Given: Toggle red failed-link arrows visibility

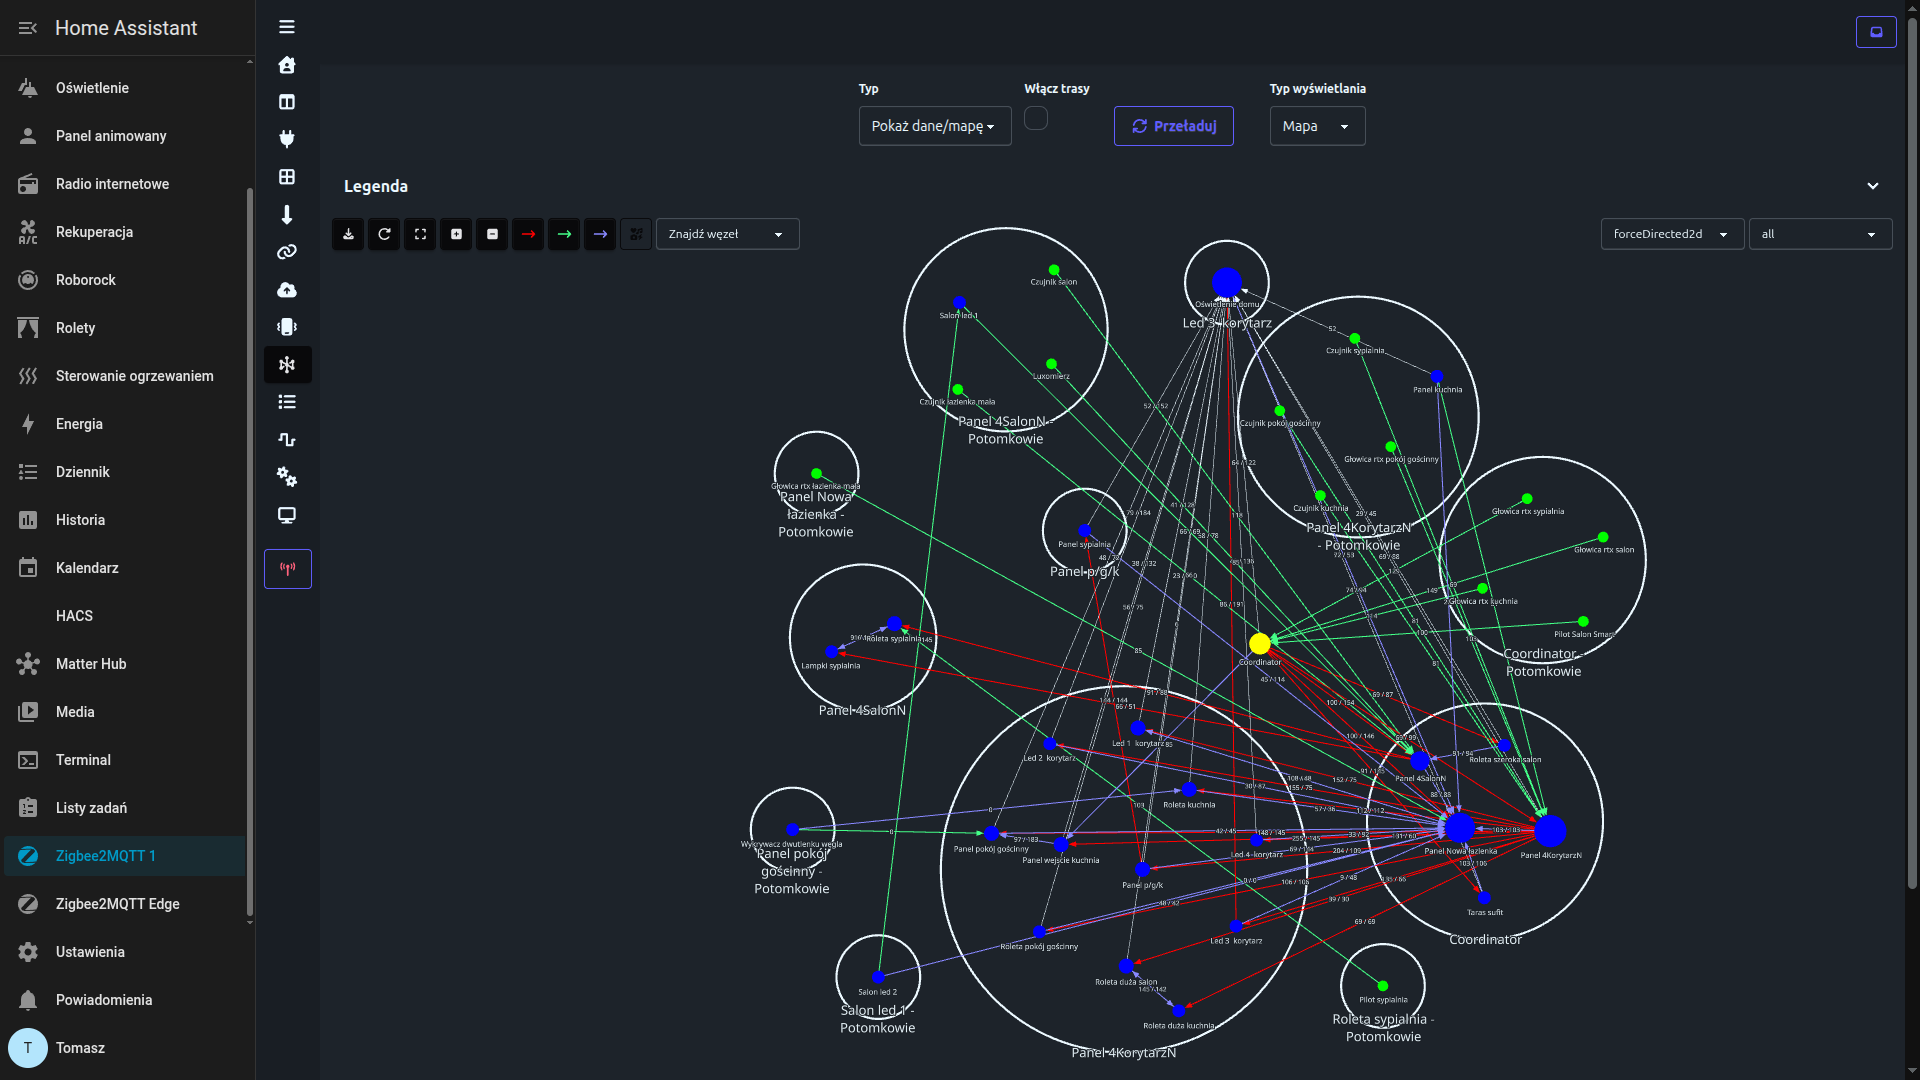Looking at the screenshot, I should pos(528,233).
